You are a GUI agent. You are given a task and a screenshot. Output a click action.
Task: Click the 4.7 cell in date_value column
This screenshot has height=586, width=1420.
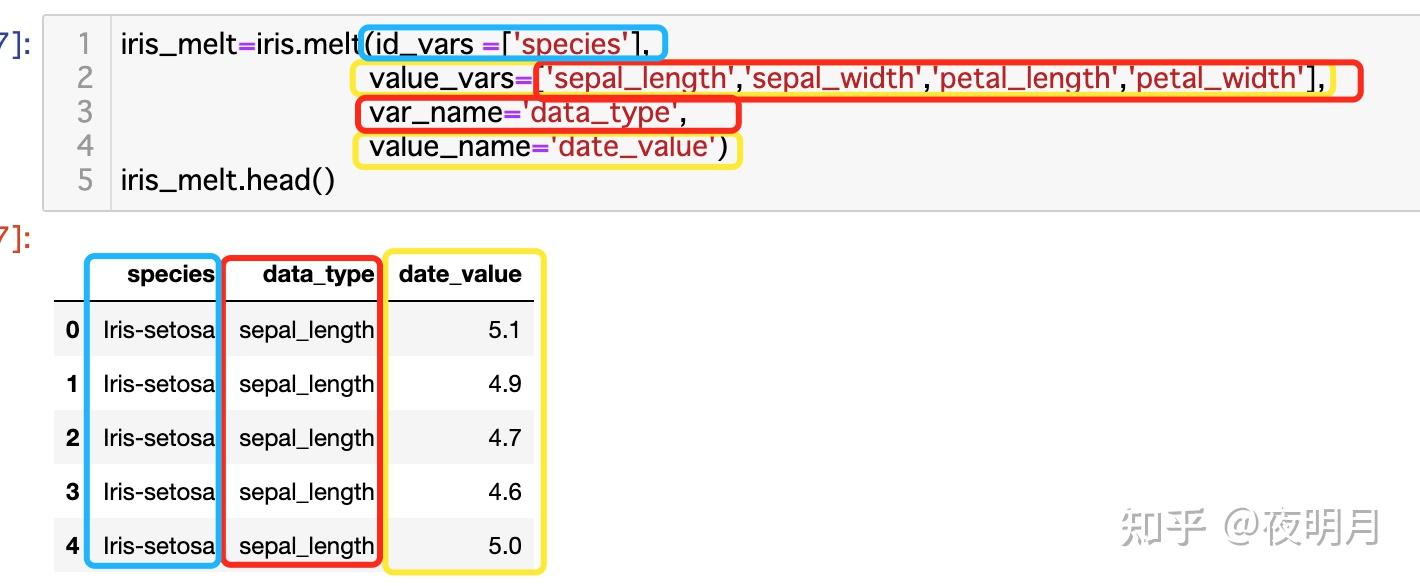504,438
